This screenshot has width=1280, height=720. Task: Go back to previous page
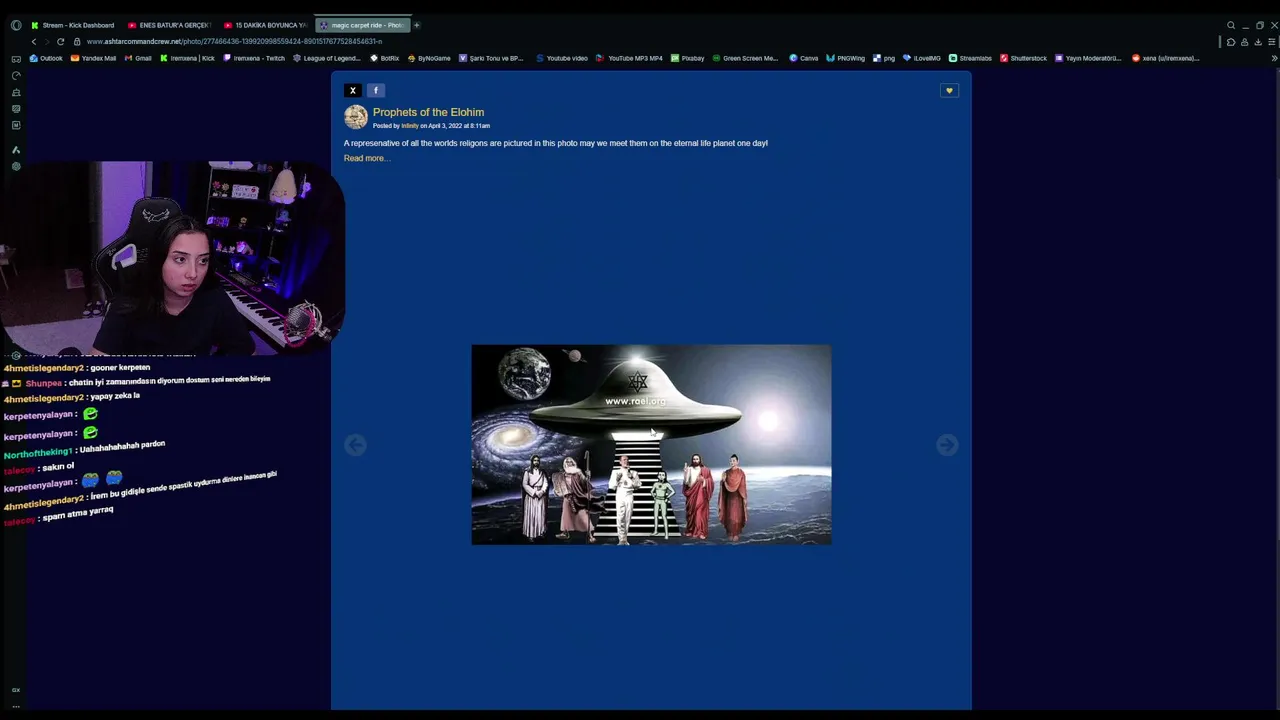pos(34,41)
